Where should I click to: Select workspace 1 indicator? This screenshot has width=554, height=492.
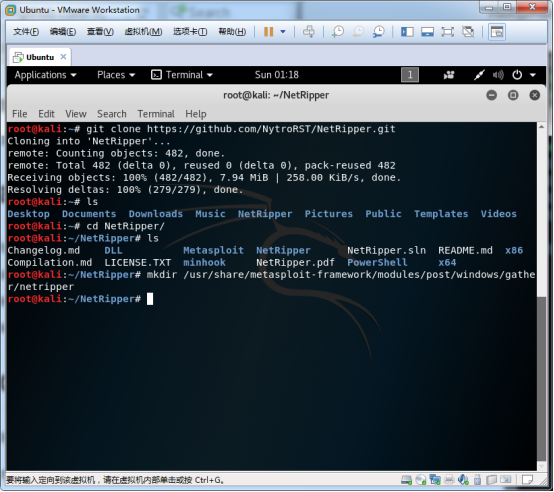coord(410,75)
